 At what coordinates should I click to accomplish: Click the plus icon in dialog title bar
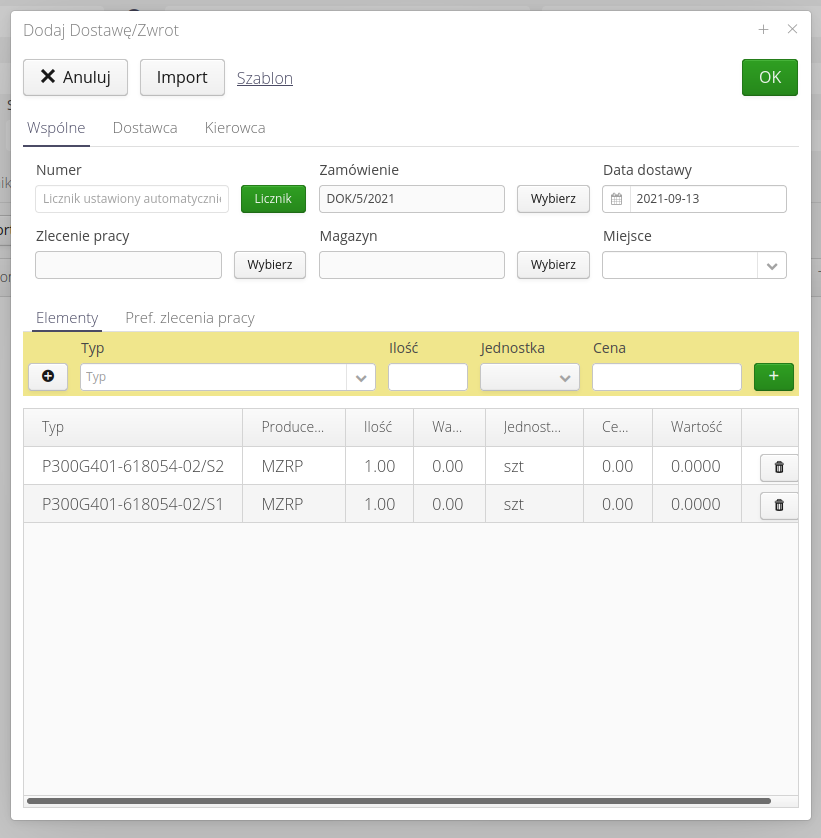click(x=763, y=30)
